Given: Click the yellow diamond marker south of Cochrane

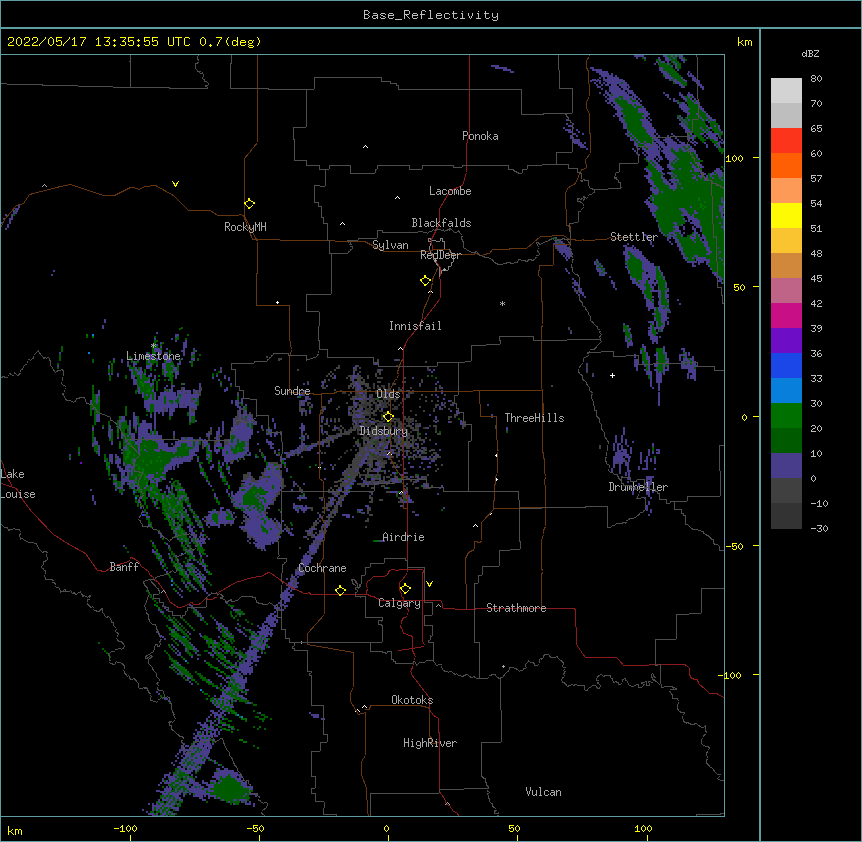Looking at the screenshot, I should 340,590.
